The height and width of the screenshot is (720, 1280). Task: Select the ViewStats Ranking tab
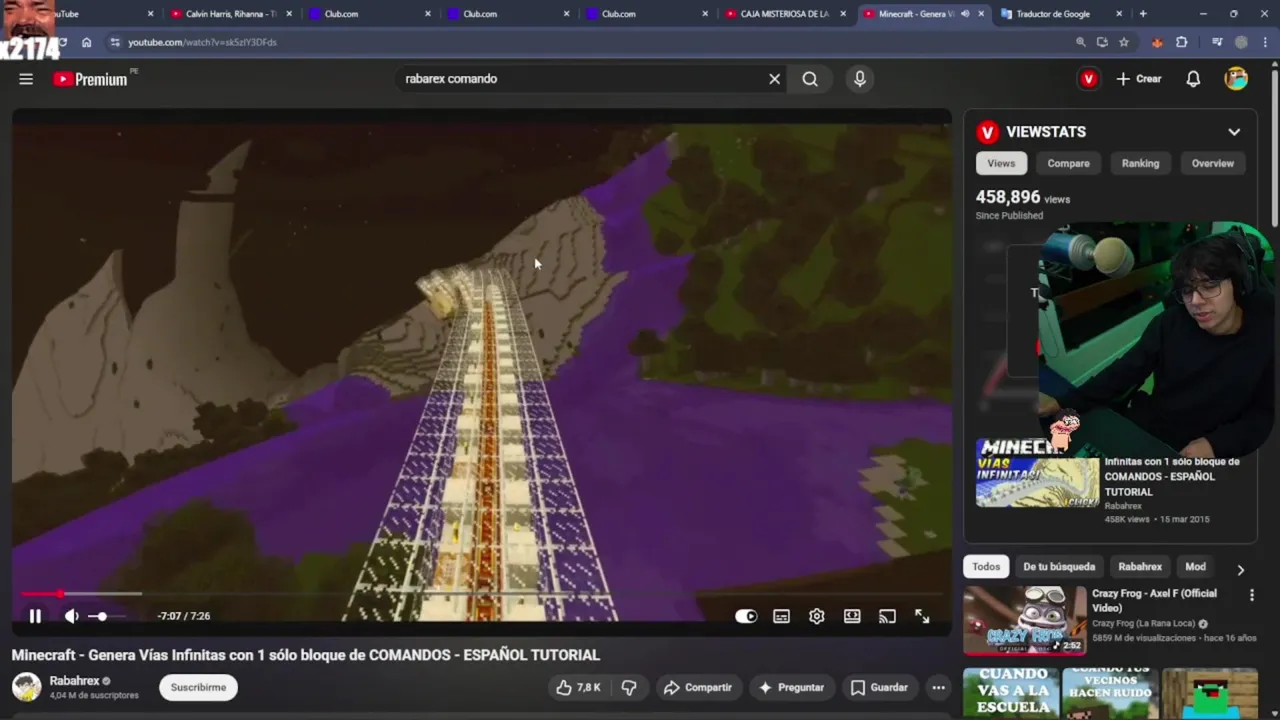coord(1140,163)
